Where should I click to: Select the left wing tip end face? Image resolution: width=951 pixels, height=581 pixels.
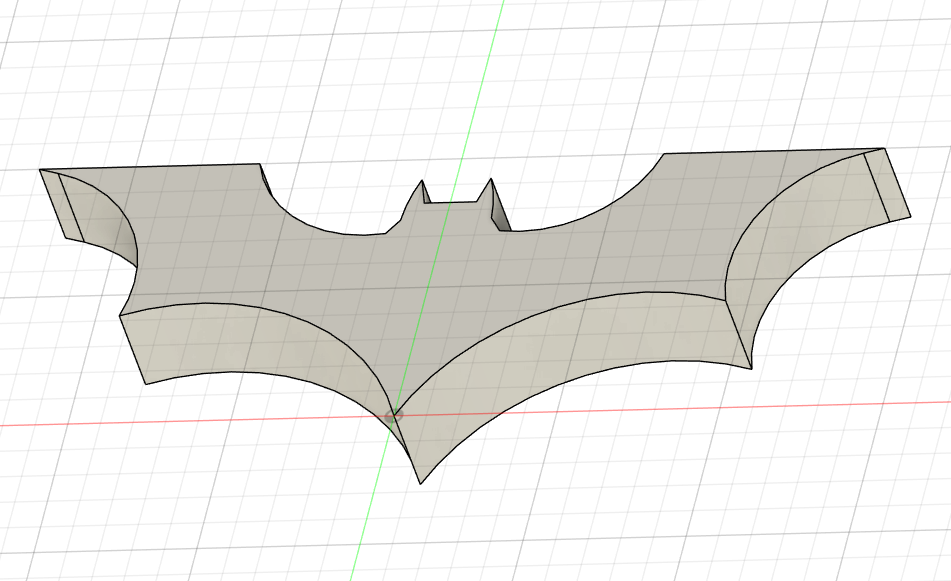point(61,205)
